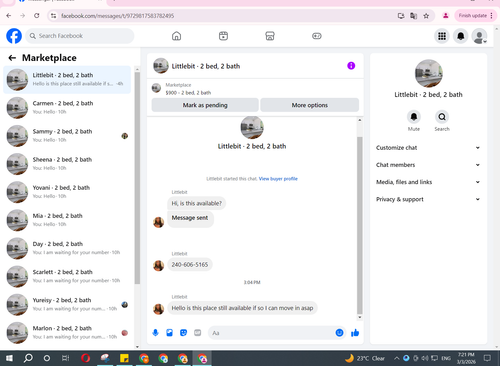Open the View buyer profile link
This screenshot has height=366, width=500.
click(x=278, y=179)
